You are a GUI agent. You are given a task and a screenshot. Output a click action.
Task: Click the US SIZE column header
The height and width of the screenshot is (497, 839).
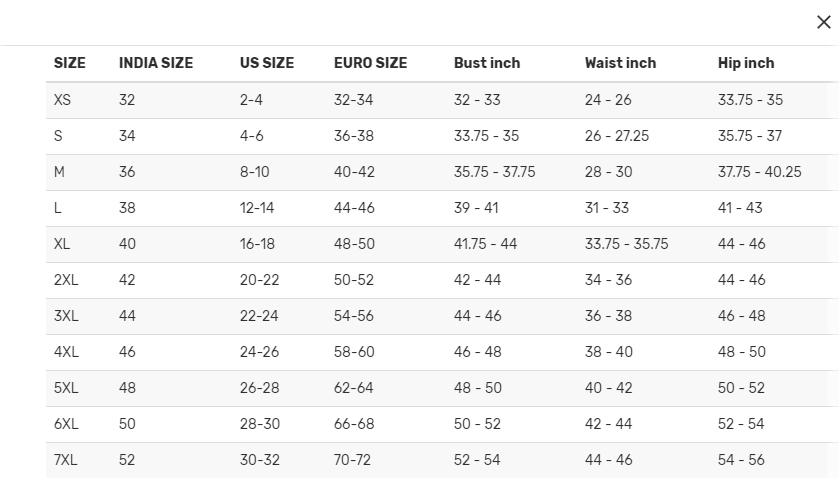266,63
